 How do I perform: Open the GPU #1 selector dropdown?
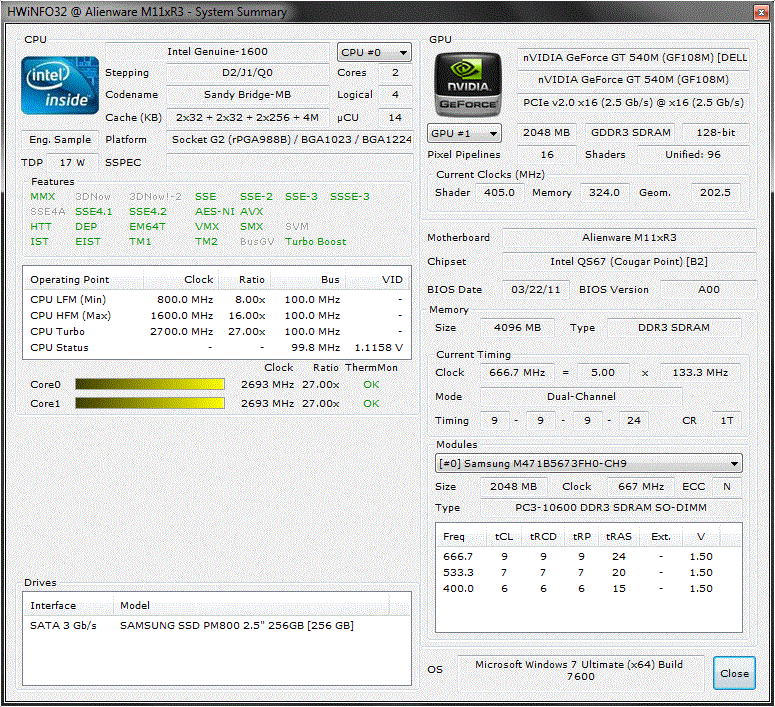[x=464, y=133]
